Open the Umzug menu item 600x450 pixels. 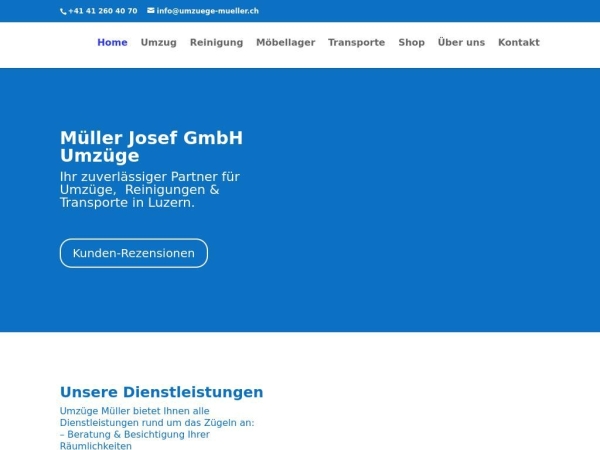tap(158, 43)
